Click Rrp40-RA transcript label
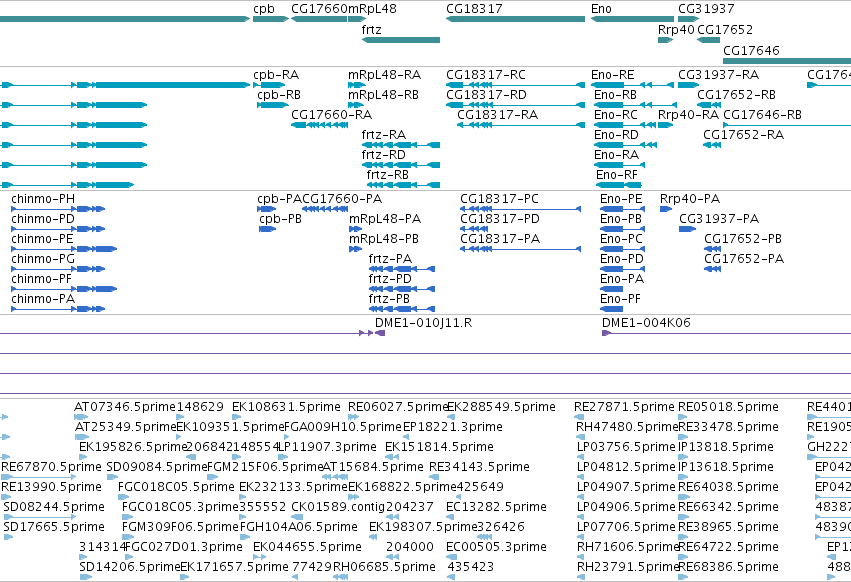 coord(688,115)
